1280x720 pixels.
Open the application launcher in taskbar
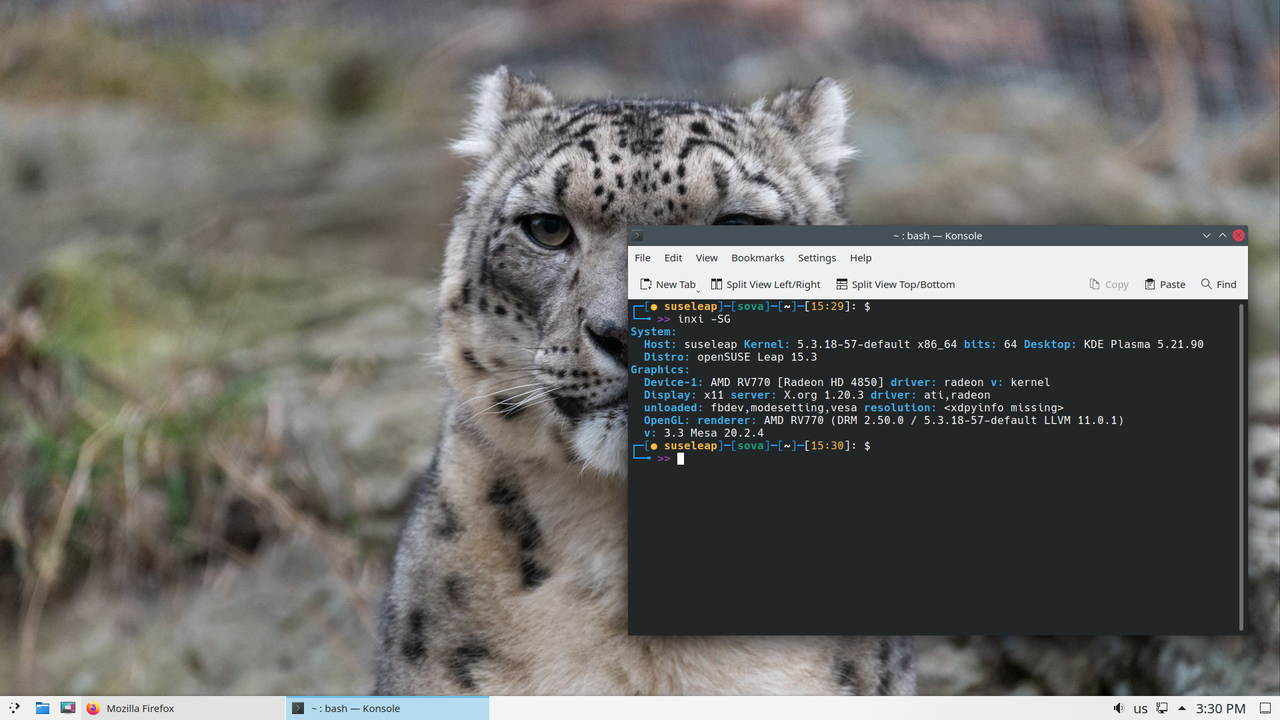tap(14, 708)
